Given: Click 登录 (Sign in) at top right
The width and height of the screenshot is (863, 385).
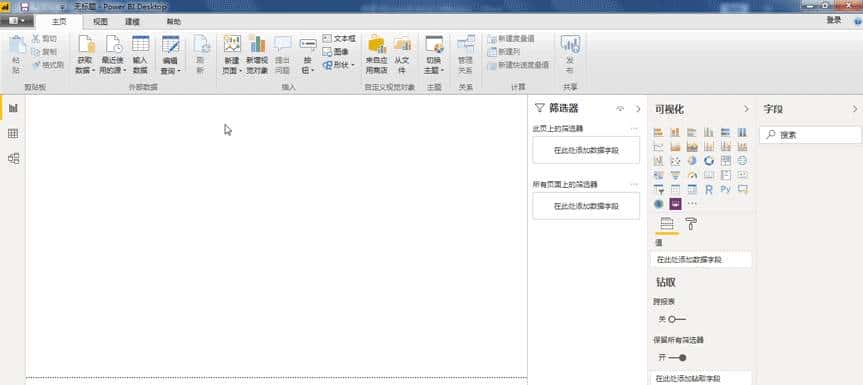Looking at the screenshot, I should tap(833, 20).
